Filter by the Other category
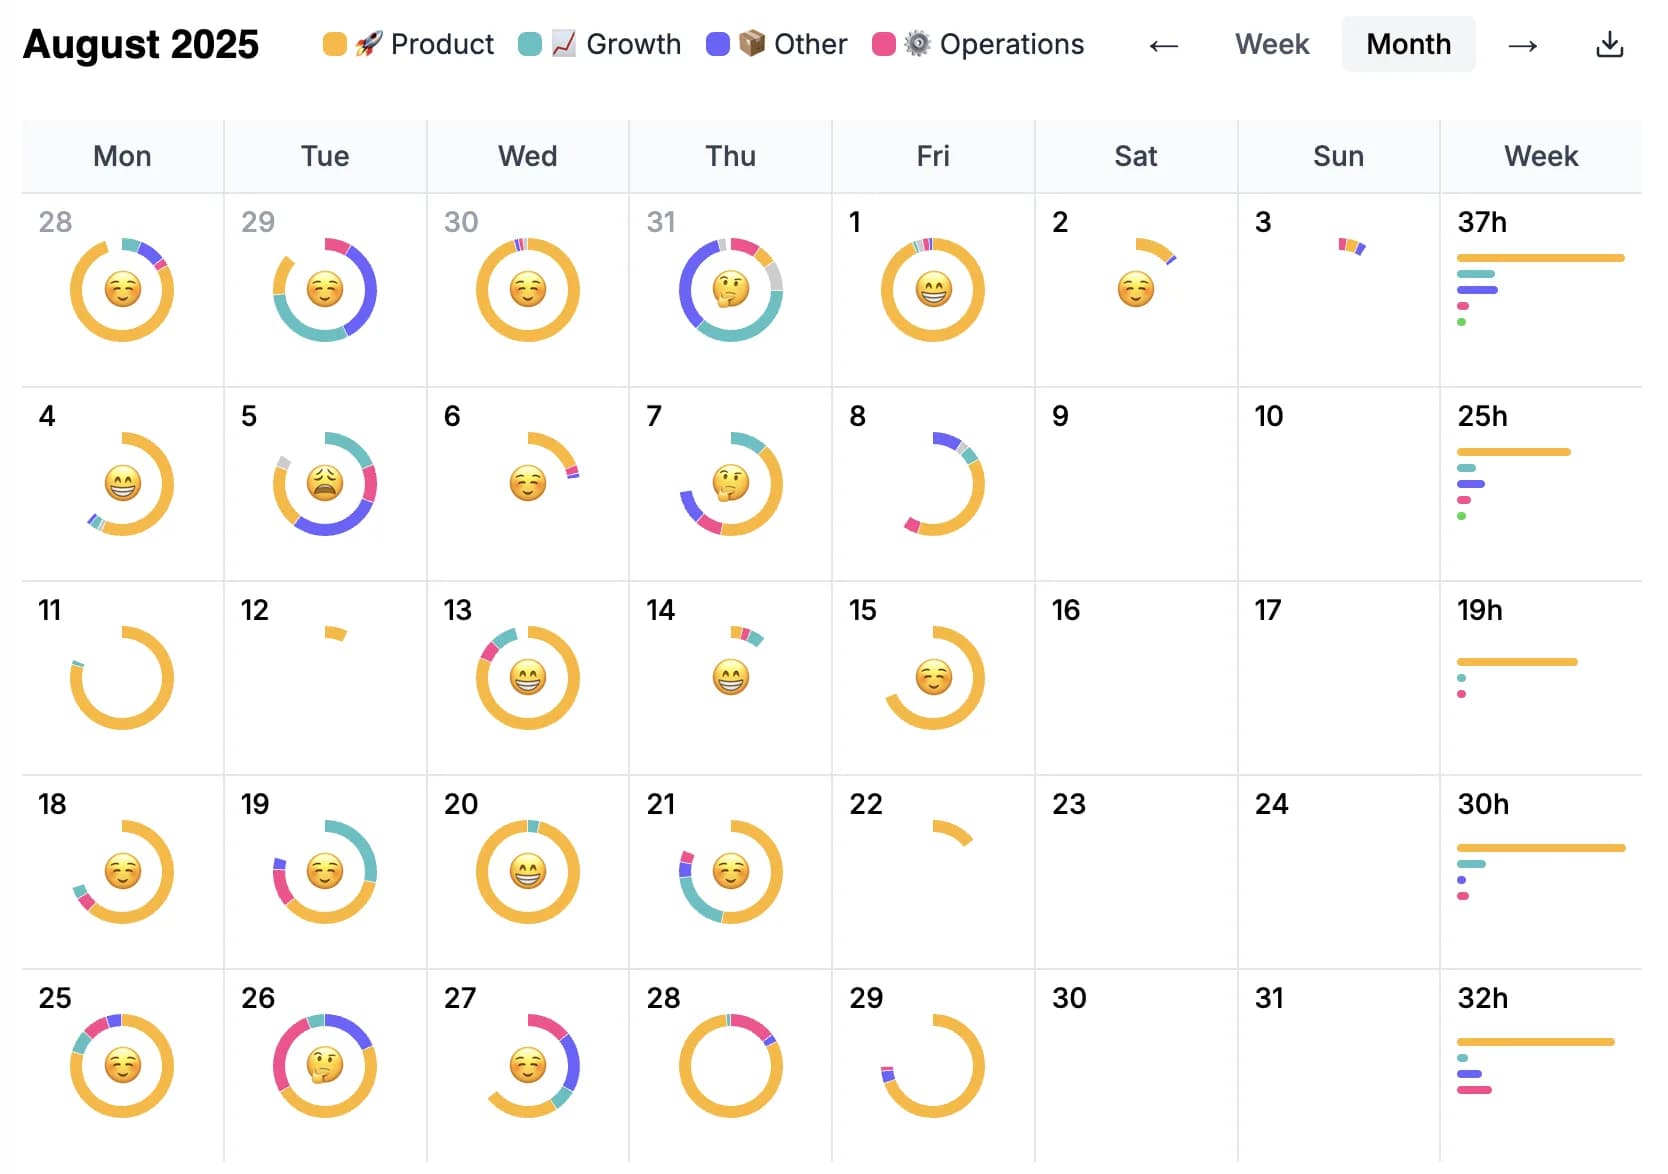 776,44
